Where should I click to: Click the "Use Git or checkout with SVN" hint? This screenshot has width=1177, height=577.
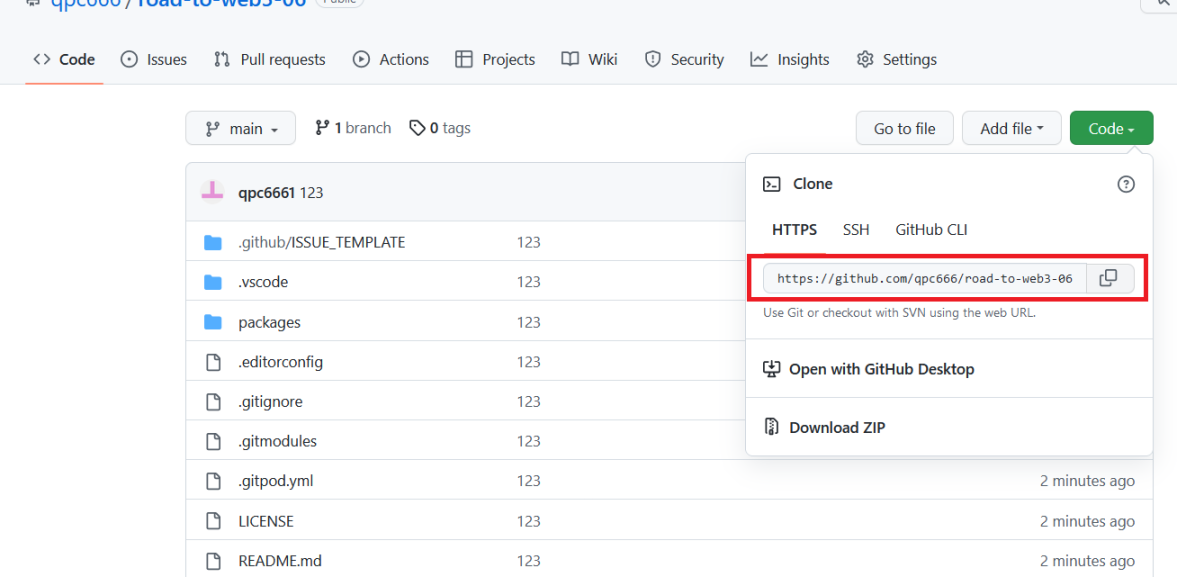tap(899, 313)
